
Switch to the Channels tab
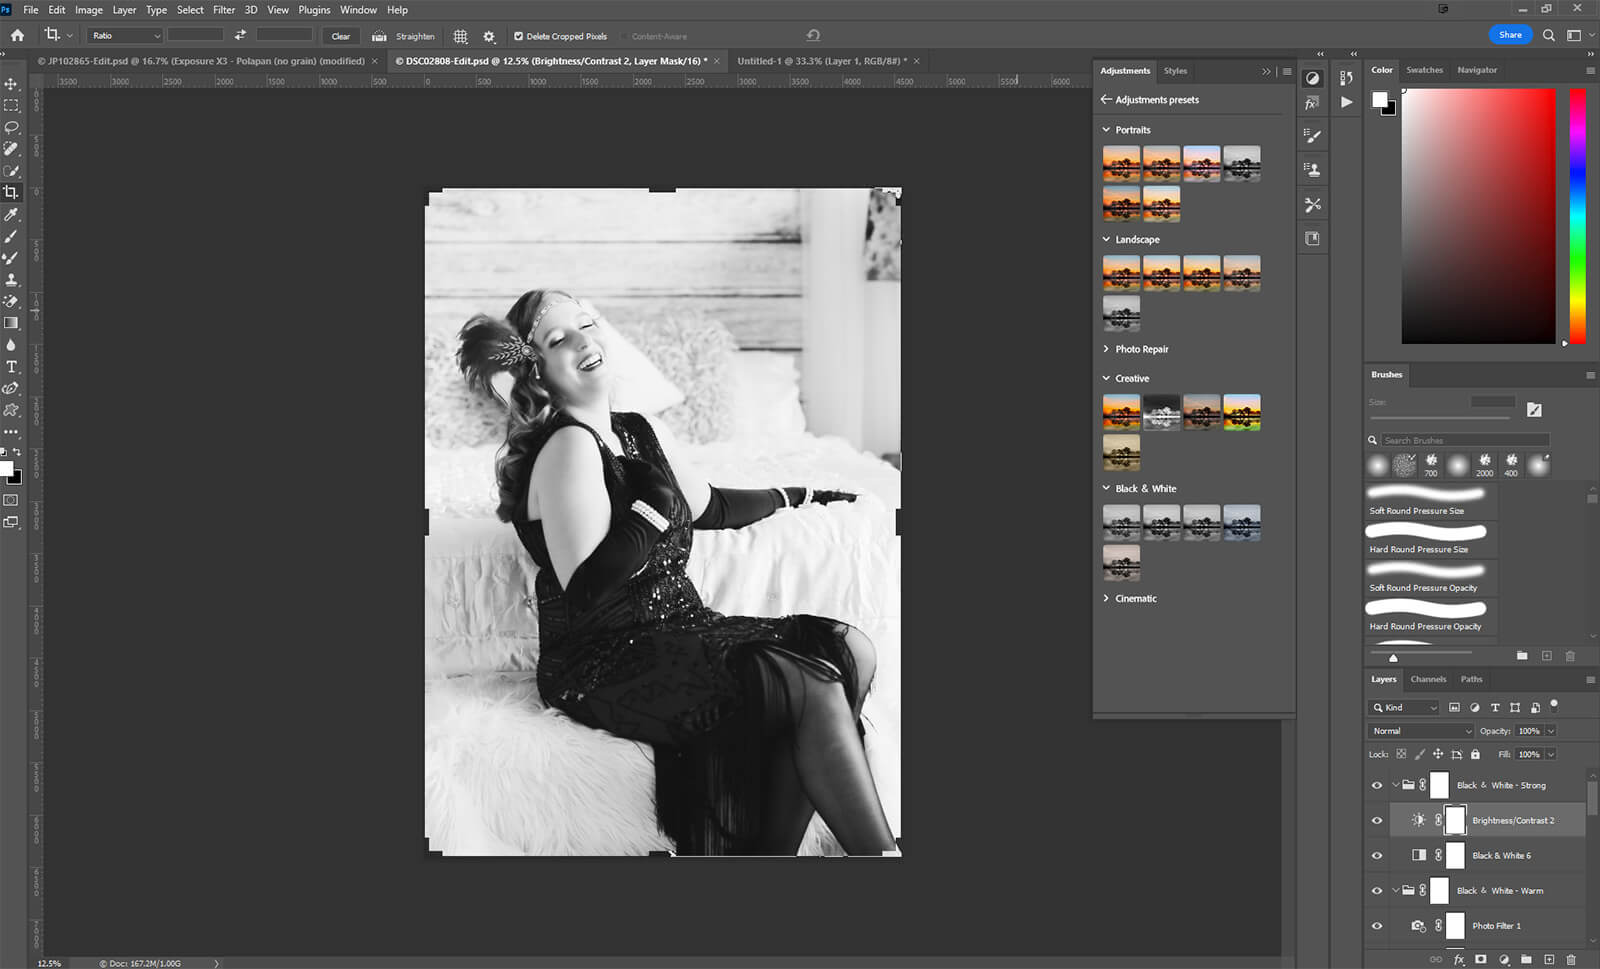1428,679
